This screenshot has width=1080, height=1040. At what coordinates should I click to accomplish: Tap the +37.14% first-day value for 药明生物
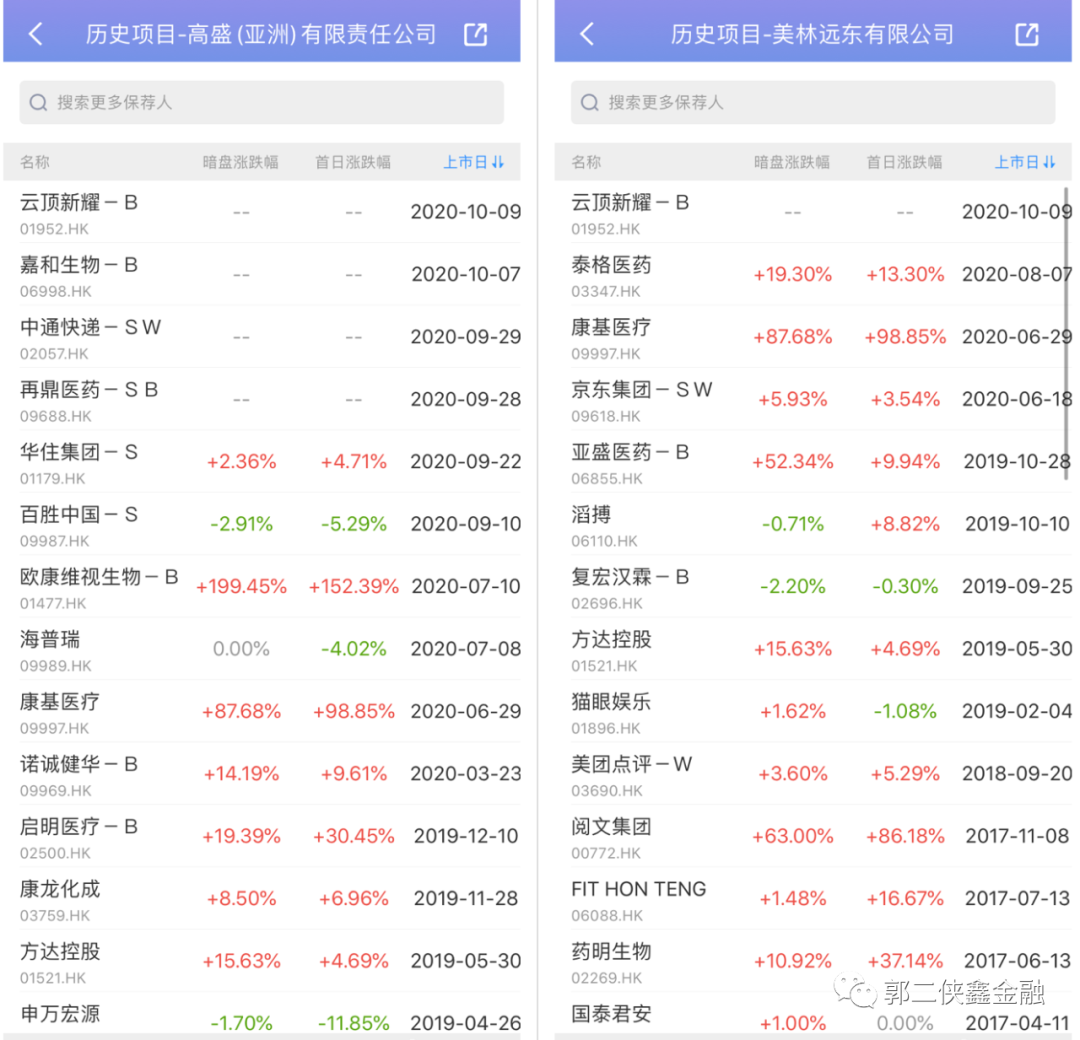(x=905, y=961)
